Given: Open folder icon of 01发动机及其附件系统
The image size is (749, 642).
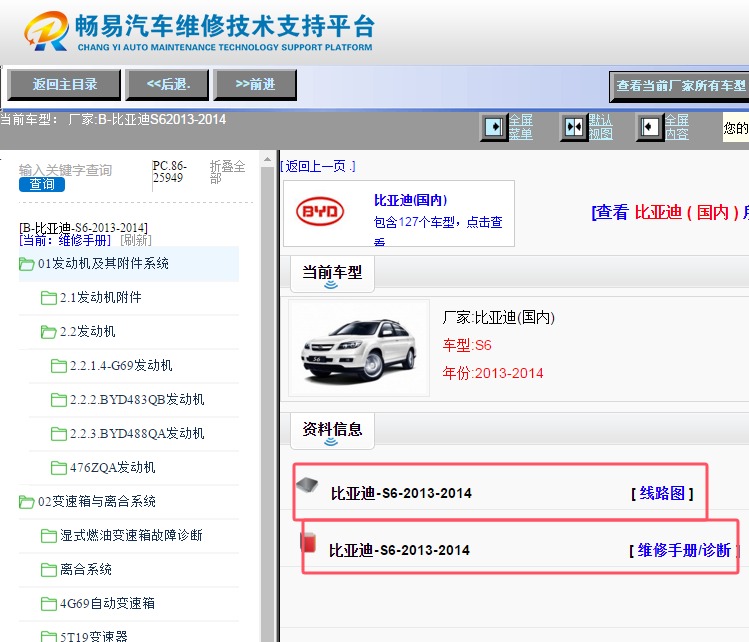Looking at the screenshot, I should coord(26,264).
